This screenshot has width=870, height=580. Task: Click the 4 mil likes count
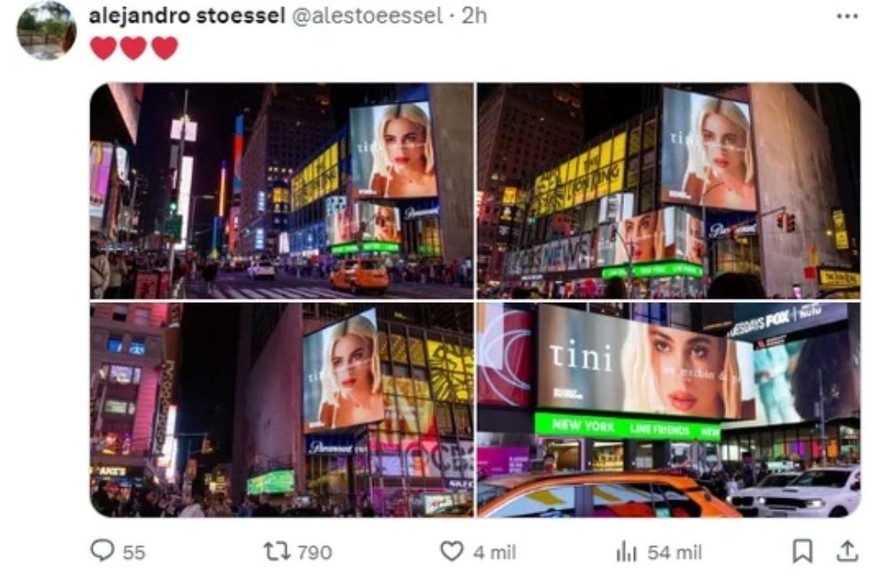pos(494,552)
